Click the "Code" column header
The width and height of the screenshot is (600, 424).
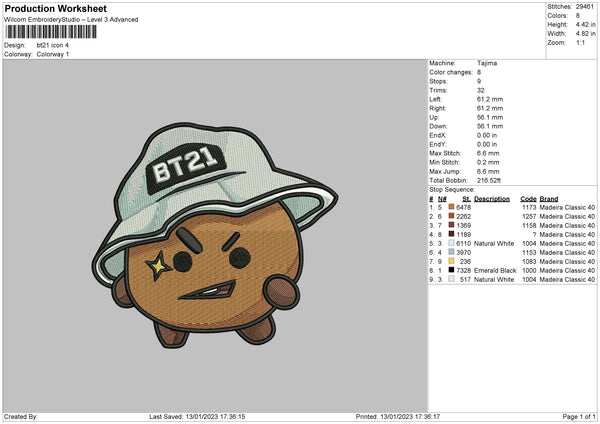528,199
